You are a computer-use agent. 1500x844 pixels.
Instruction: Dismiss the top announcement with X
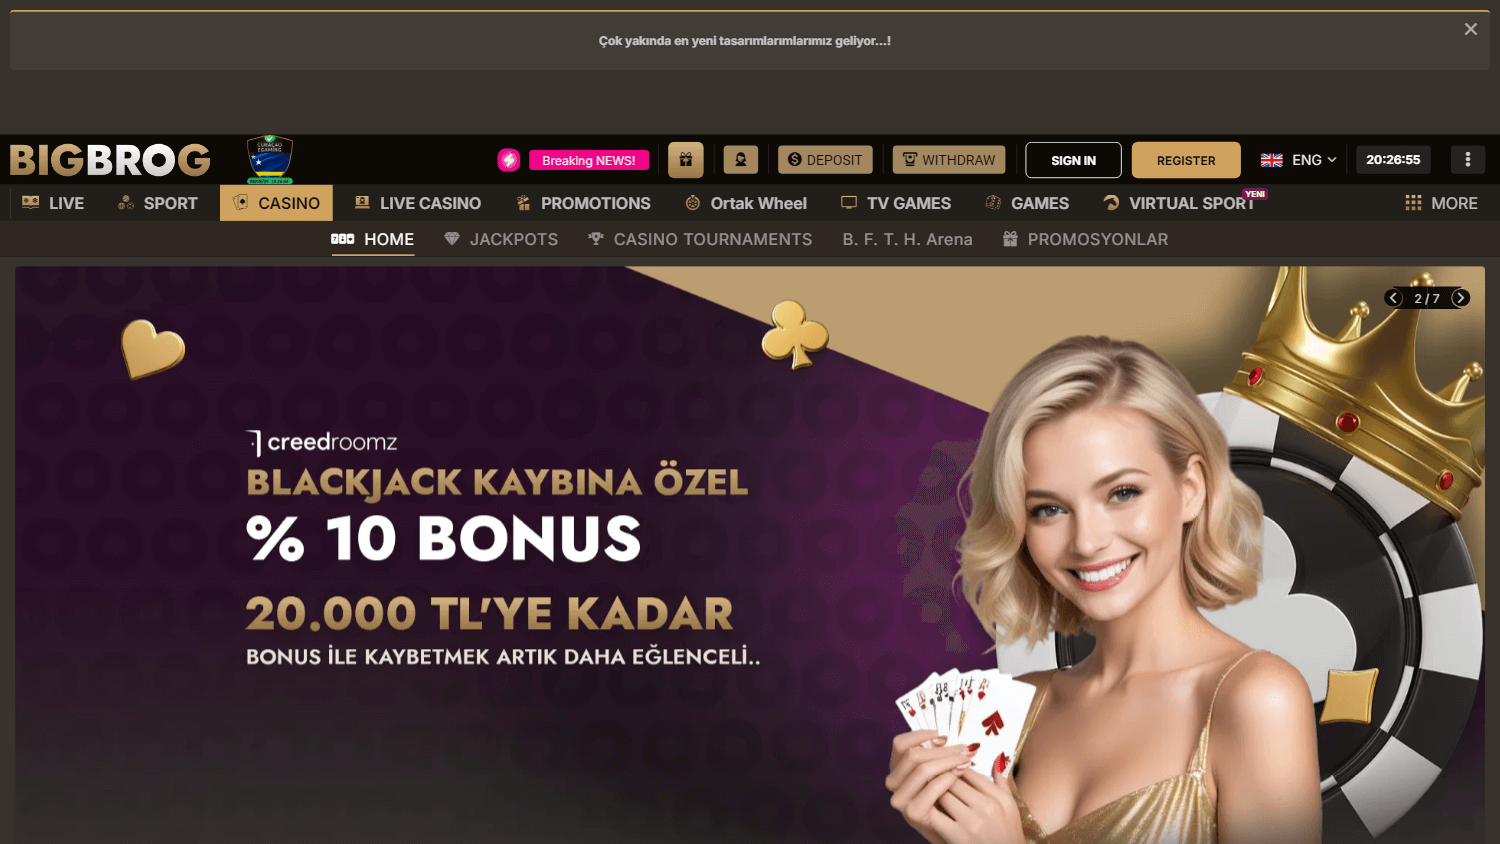(x=1470, y=29)
